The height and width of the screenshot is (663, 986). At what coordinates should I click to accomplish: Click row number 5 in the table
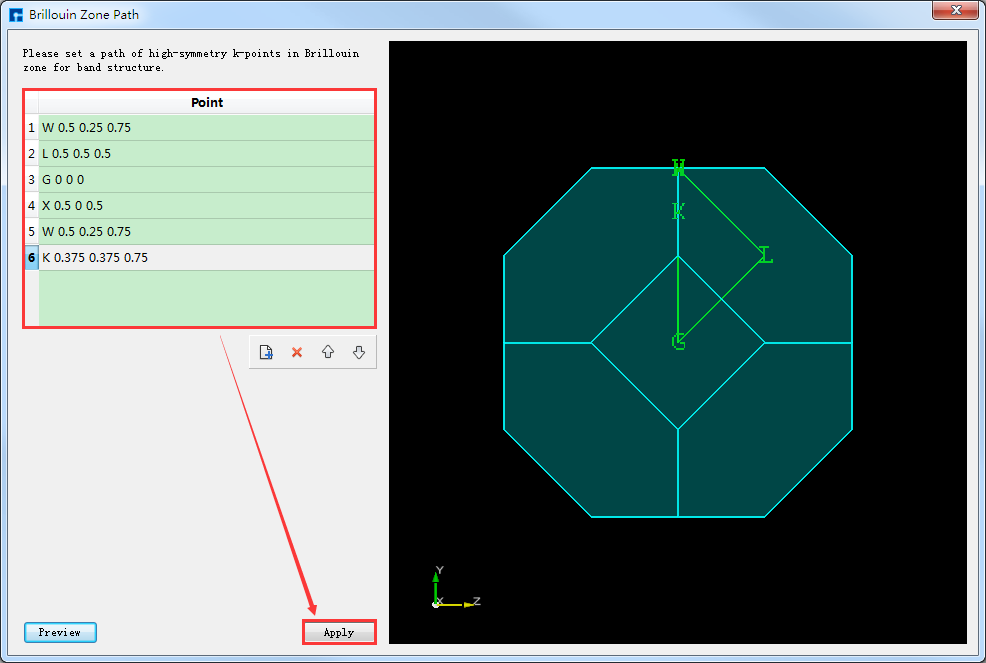[x=31, y=232]
